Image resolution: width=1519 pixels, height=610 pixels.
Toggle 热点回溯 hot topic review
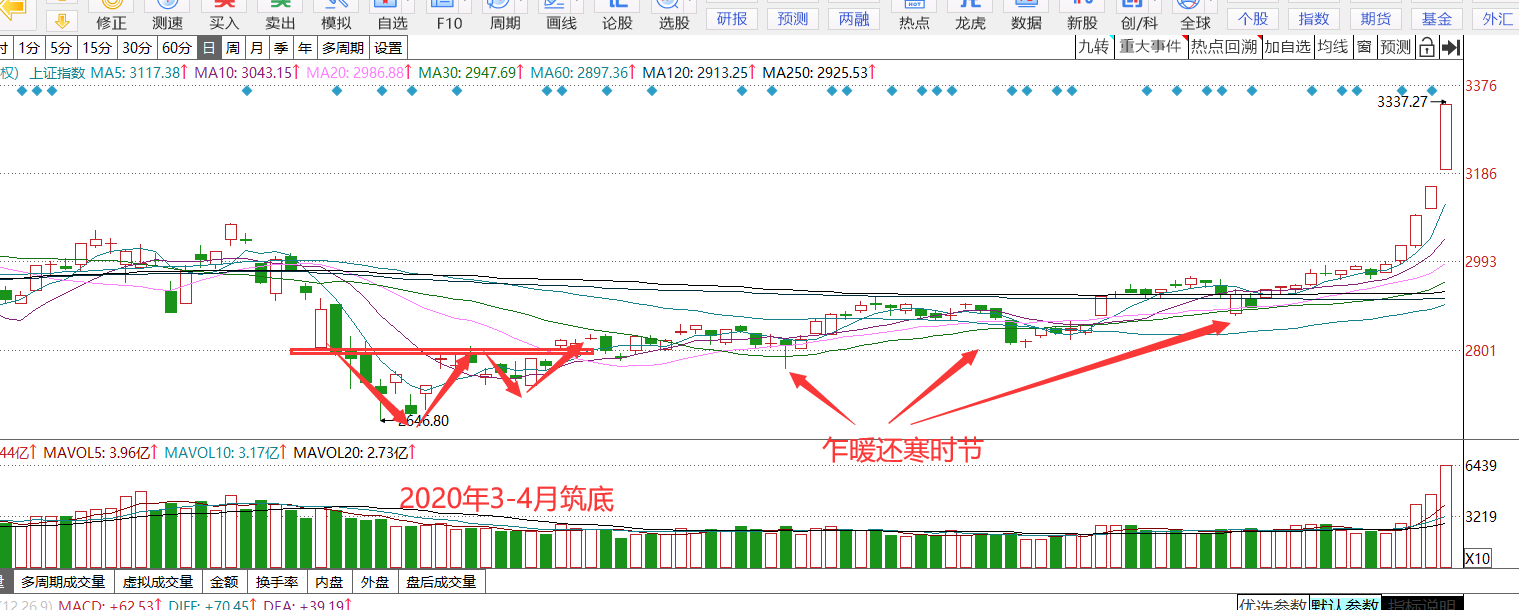pos(1225,47)
